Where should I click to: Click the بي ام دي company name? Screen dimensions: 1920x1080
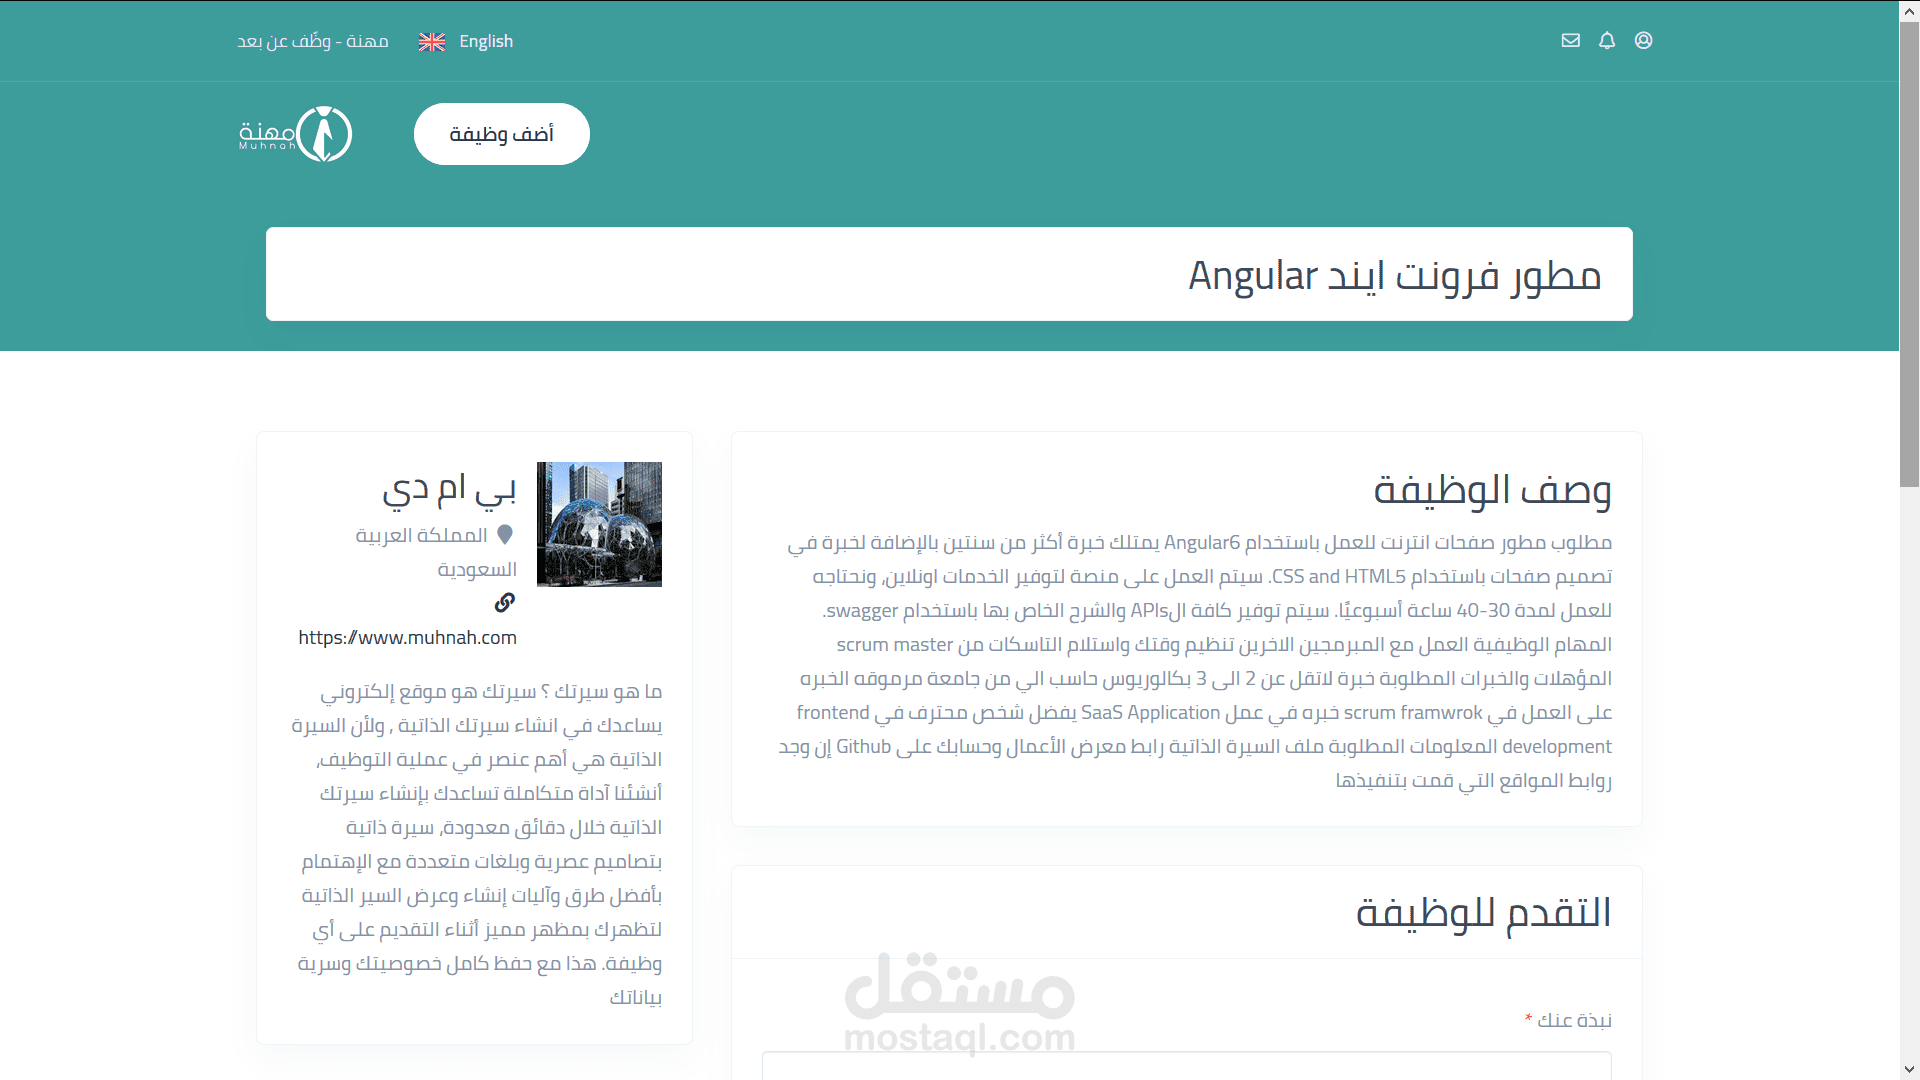pyautogui.click(x=449, y=488)
